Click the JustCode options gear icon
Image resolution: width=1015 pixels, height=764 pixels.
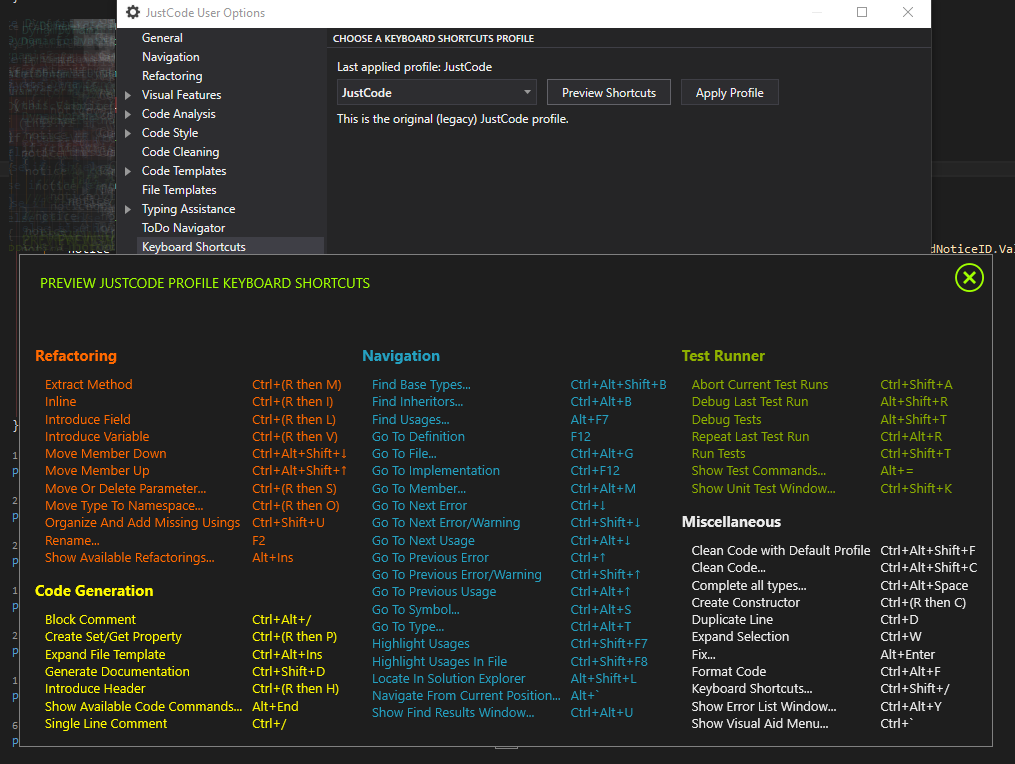(x=133, y=12)
